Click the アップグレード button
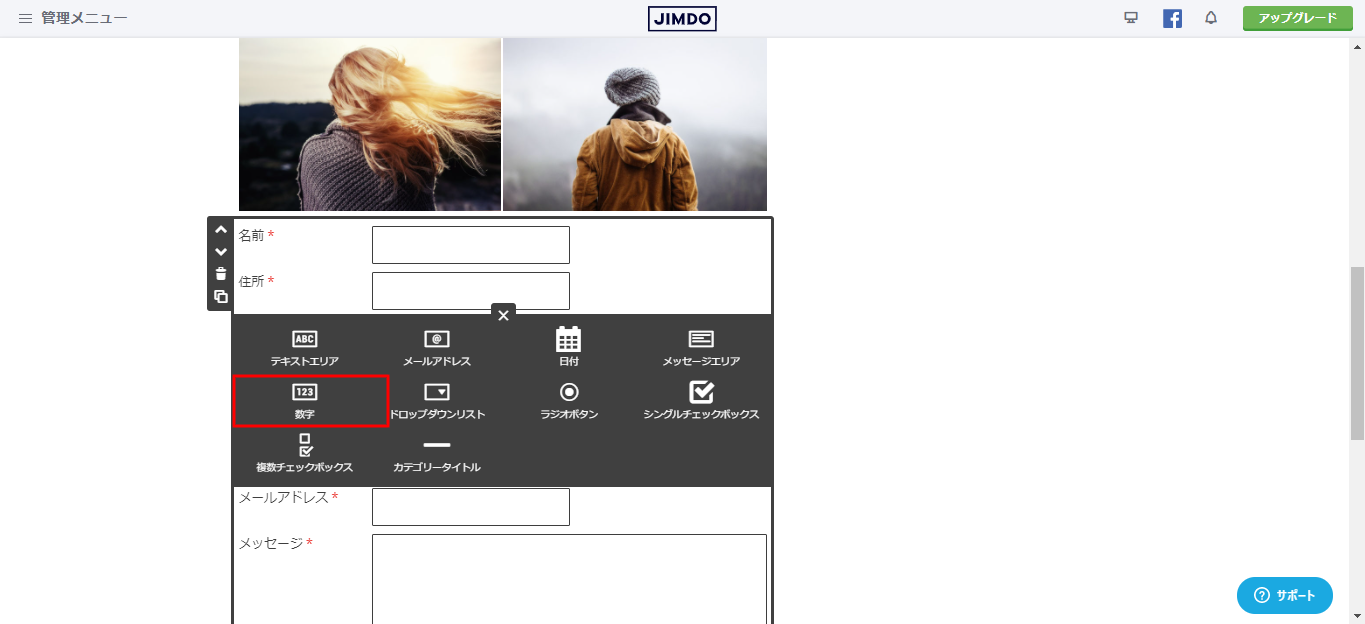The width and height of the screenshot is (1365, 624). coord(1297,18)
